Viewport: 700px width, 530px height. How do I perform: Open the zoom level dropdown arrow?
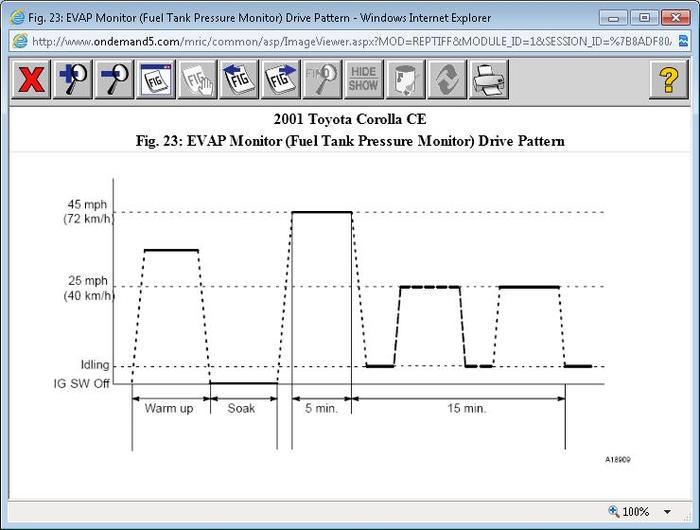point(667,512)
